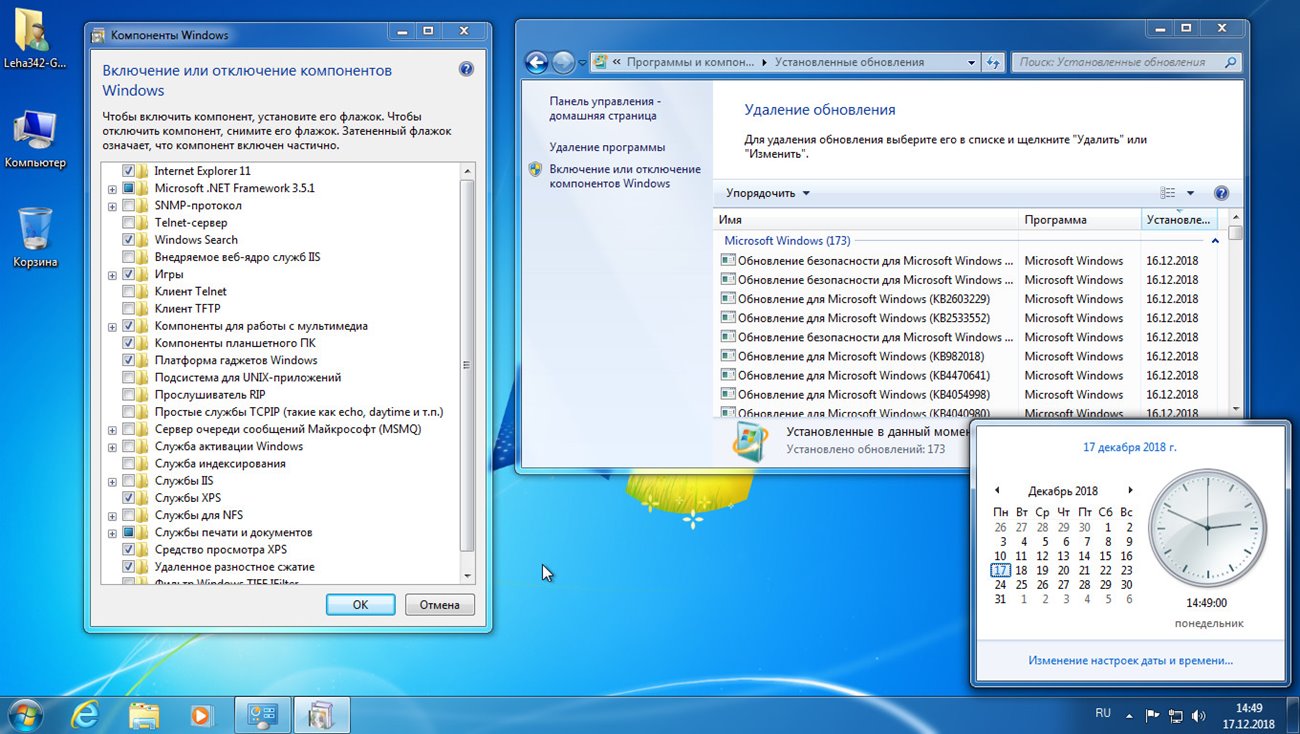Uncheck Удаленное разностное сжатие checkbox
1300x734 pixels.
click(128, 566)
